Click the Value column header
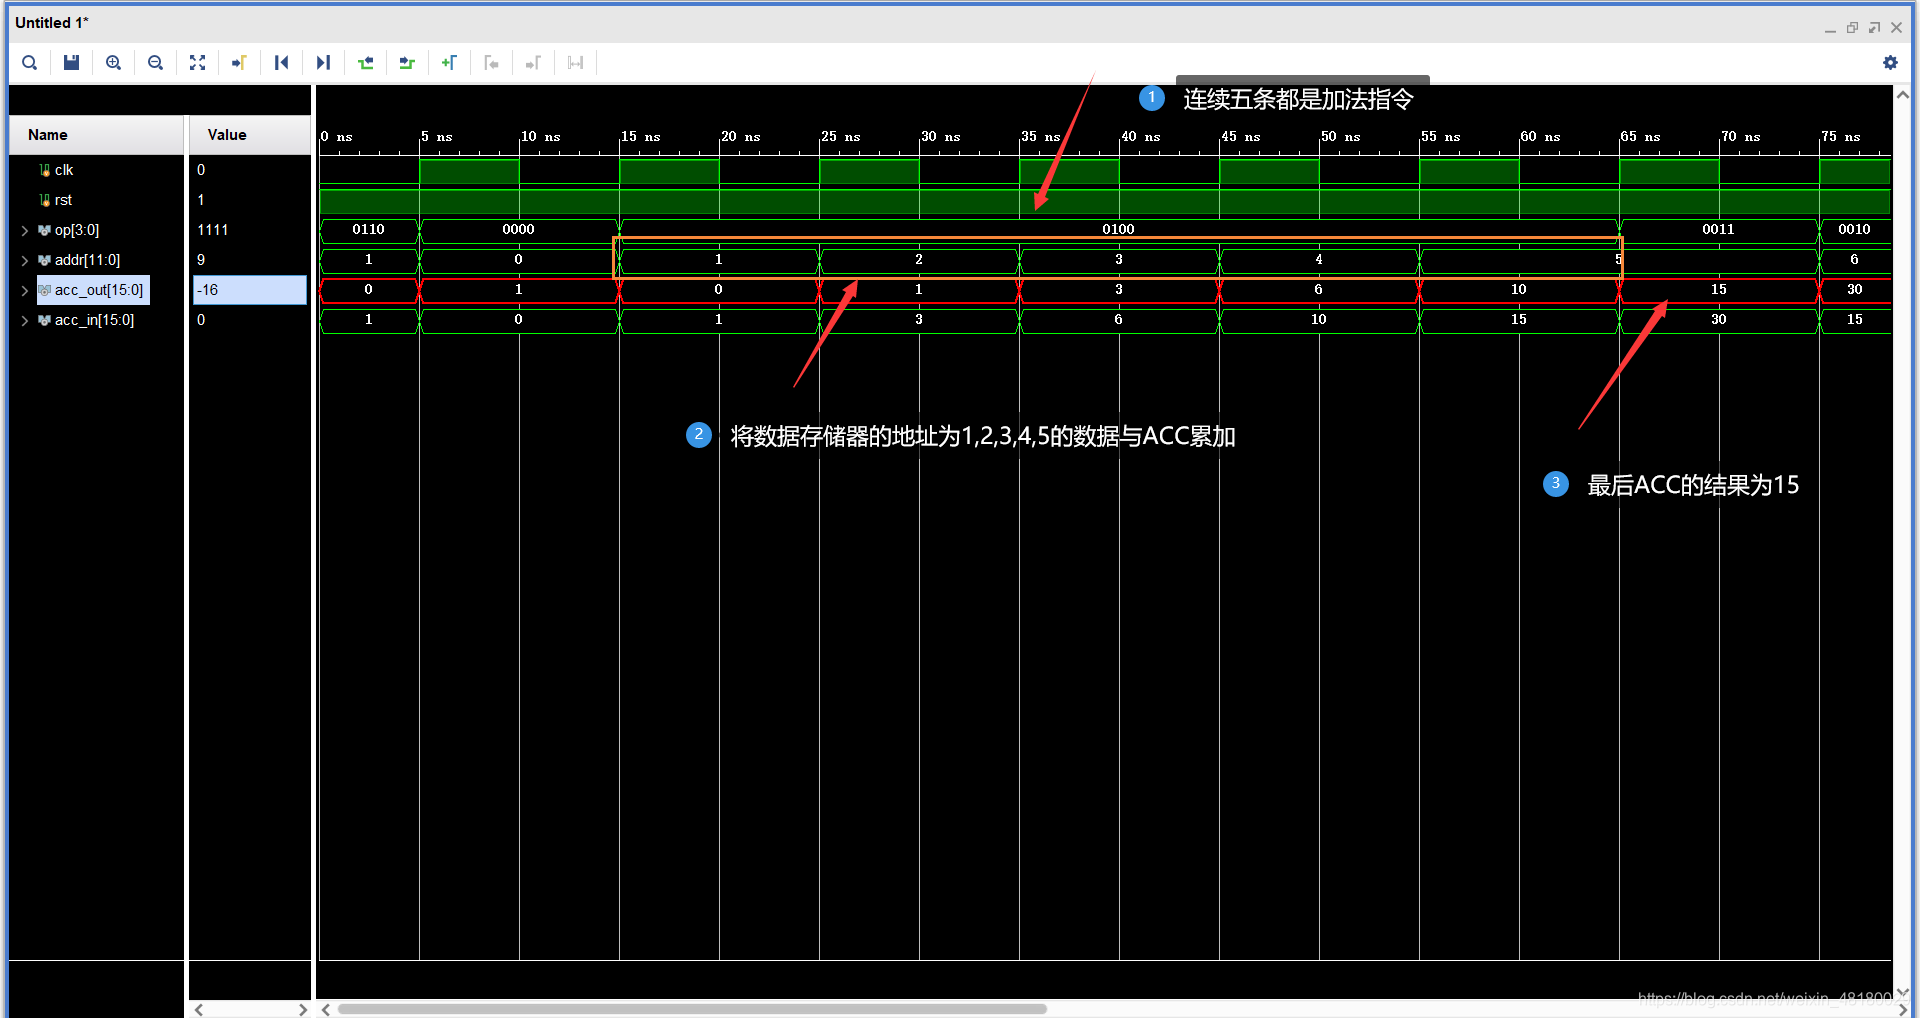Screen dimensions: 1920x1018 coord(250,135)
